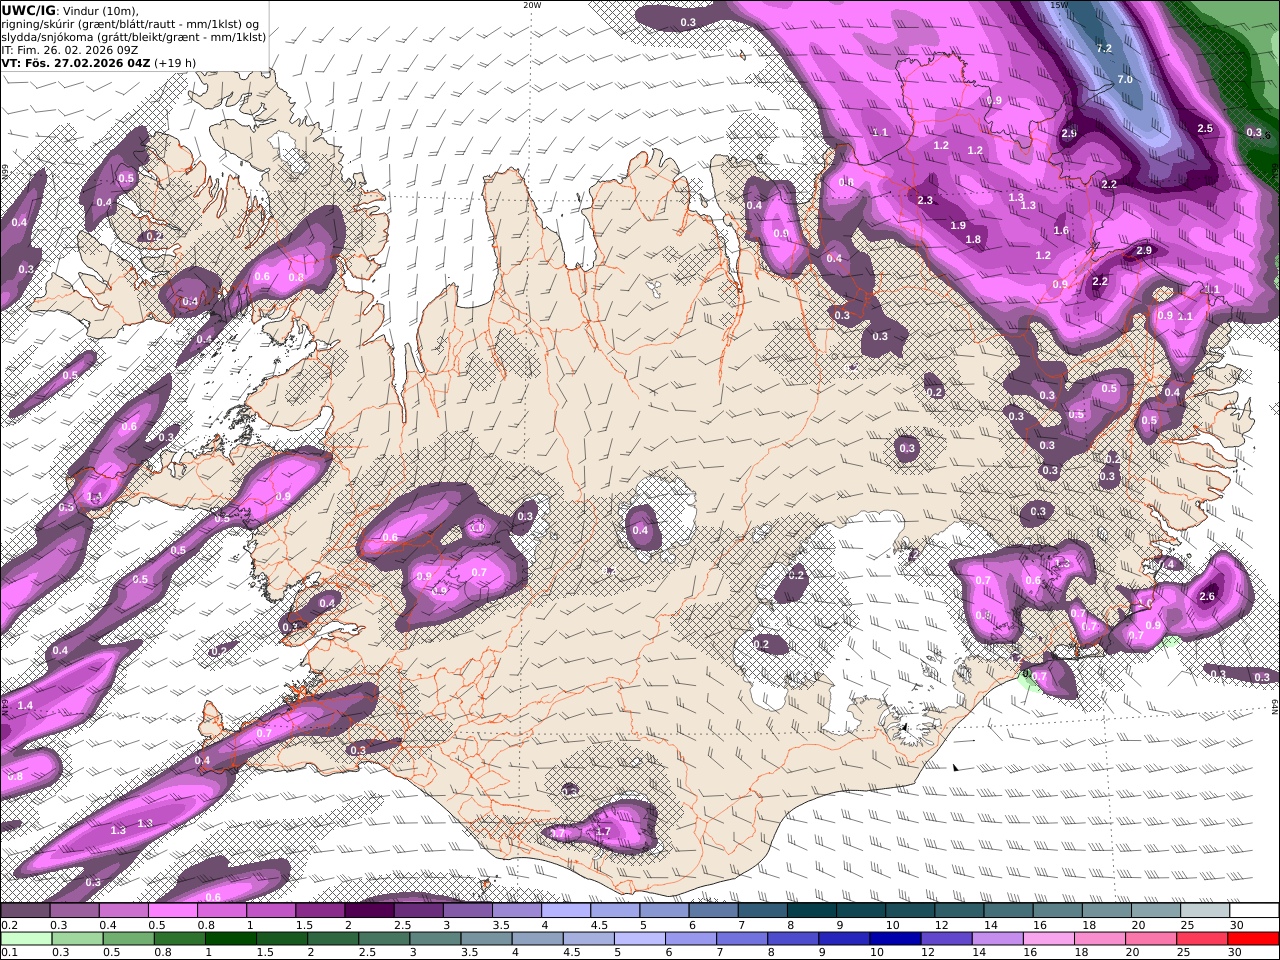Click the 'VT: Fös. 27.02.2026 04Z' valid time
1280x960 pixels.
pyautogui.click(x=76, y=62)
